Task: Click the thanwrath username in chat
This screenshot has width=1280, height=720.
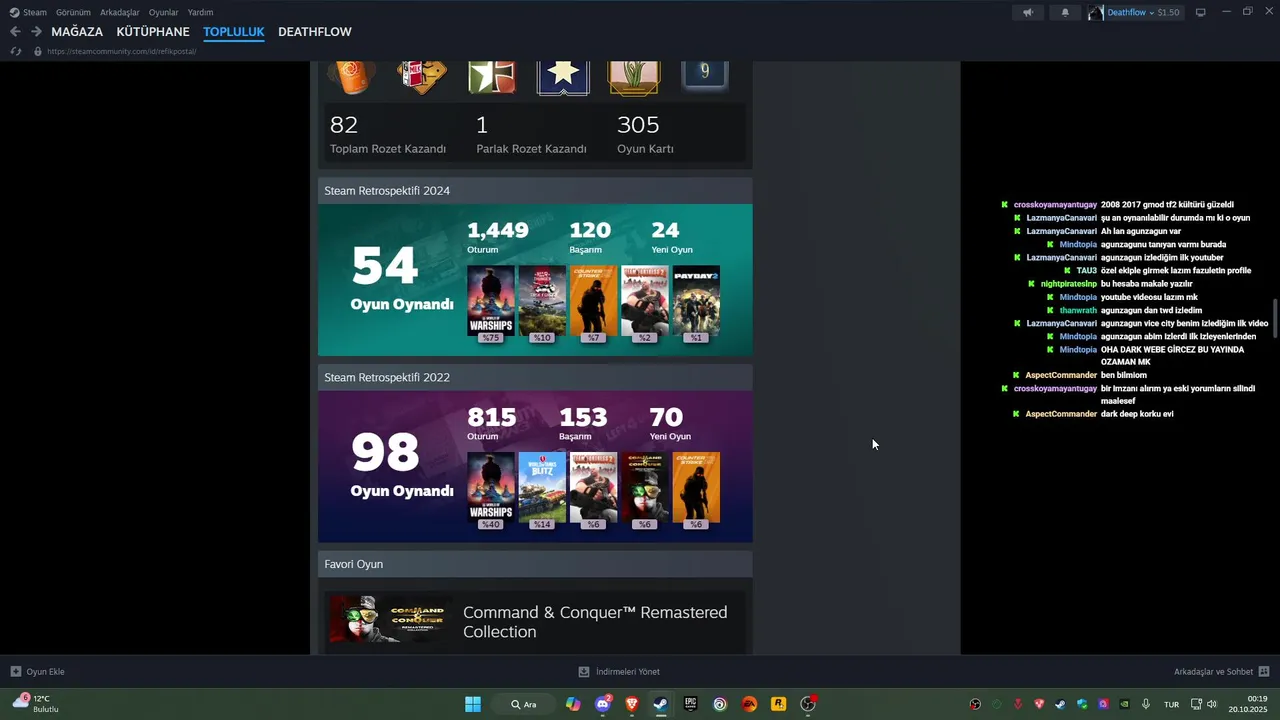Action: point(1078,310)
